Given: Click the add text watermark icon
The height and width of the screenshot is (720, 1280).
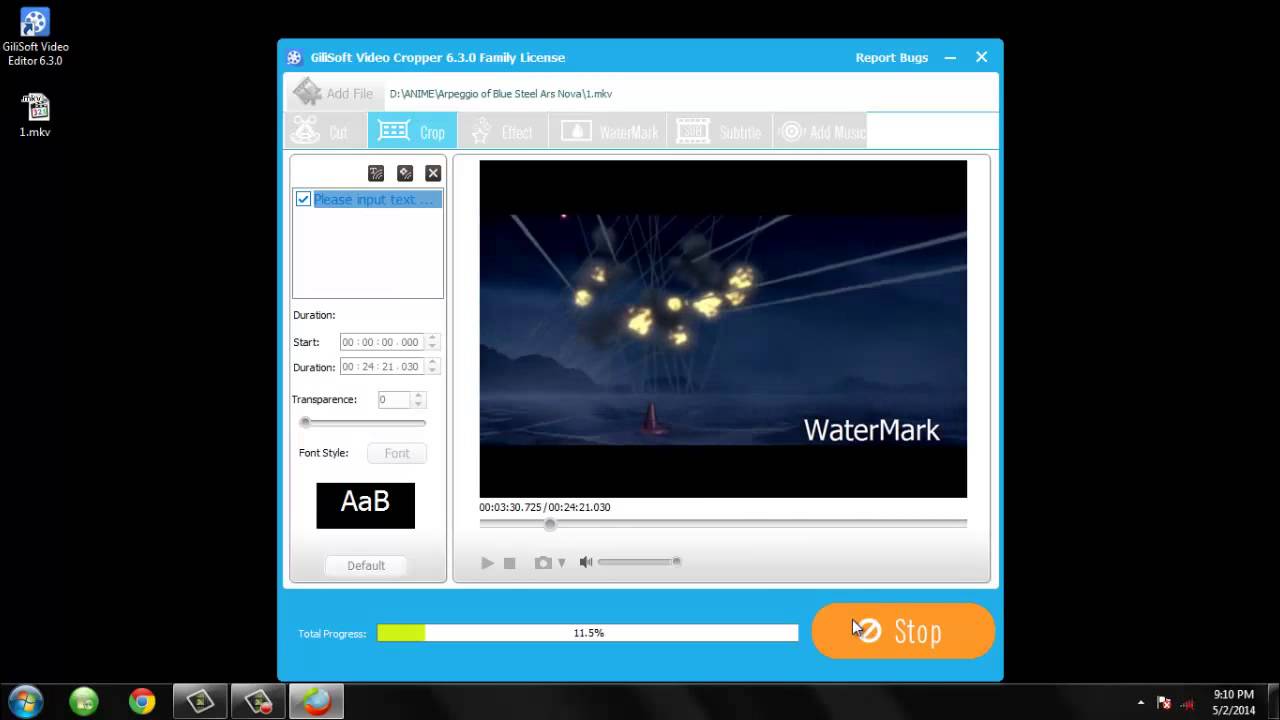Looking at the screenshot, I should click(x=376, y=173).
